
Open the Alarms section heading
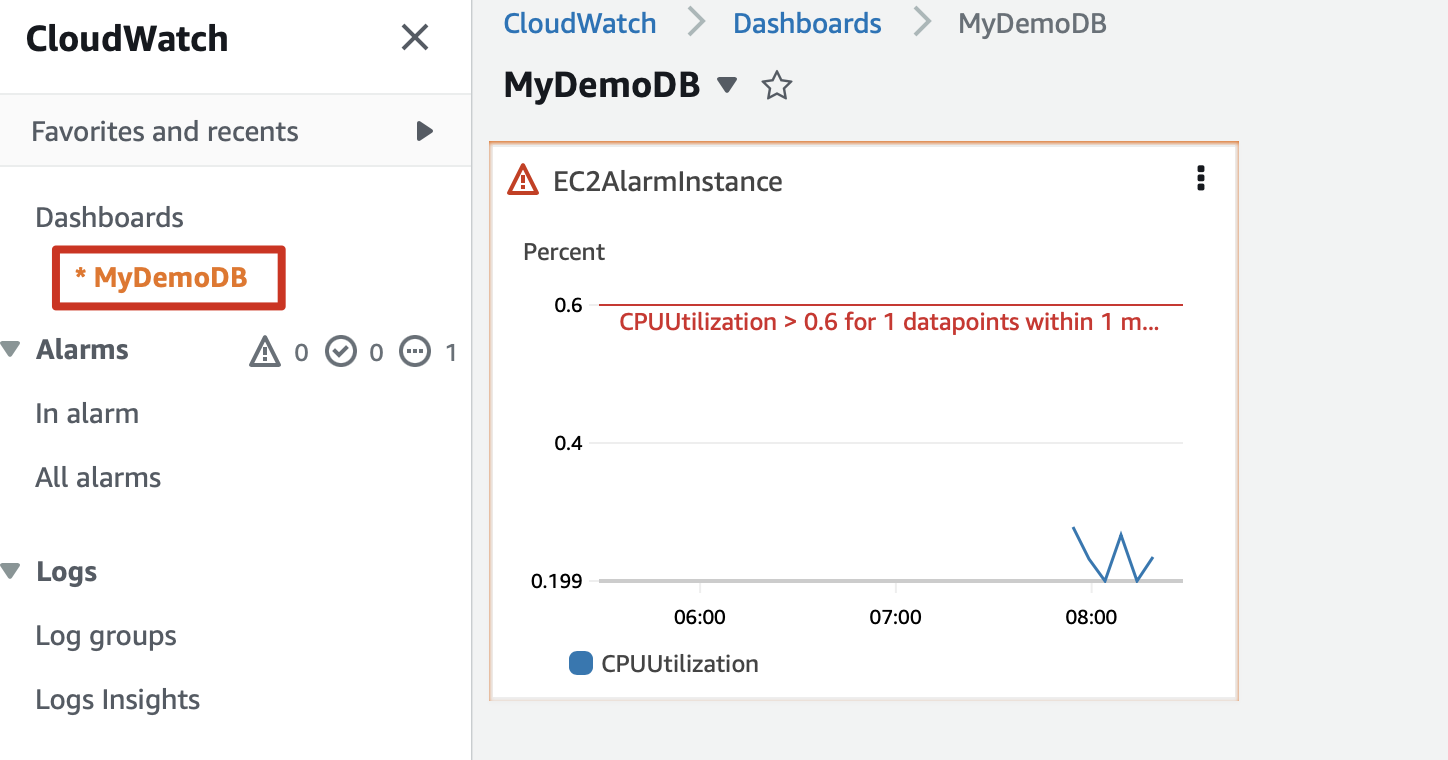83,350
